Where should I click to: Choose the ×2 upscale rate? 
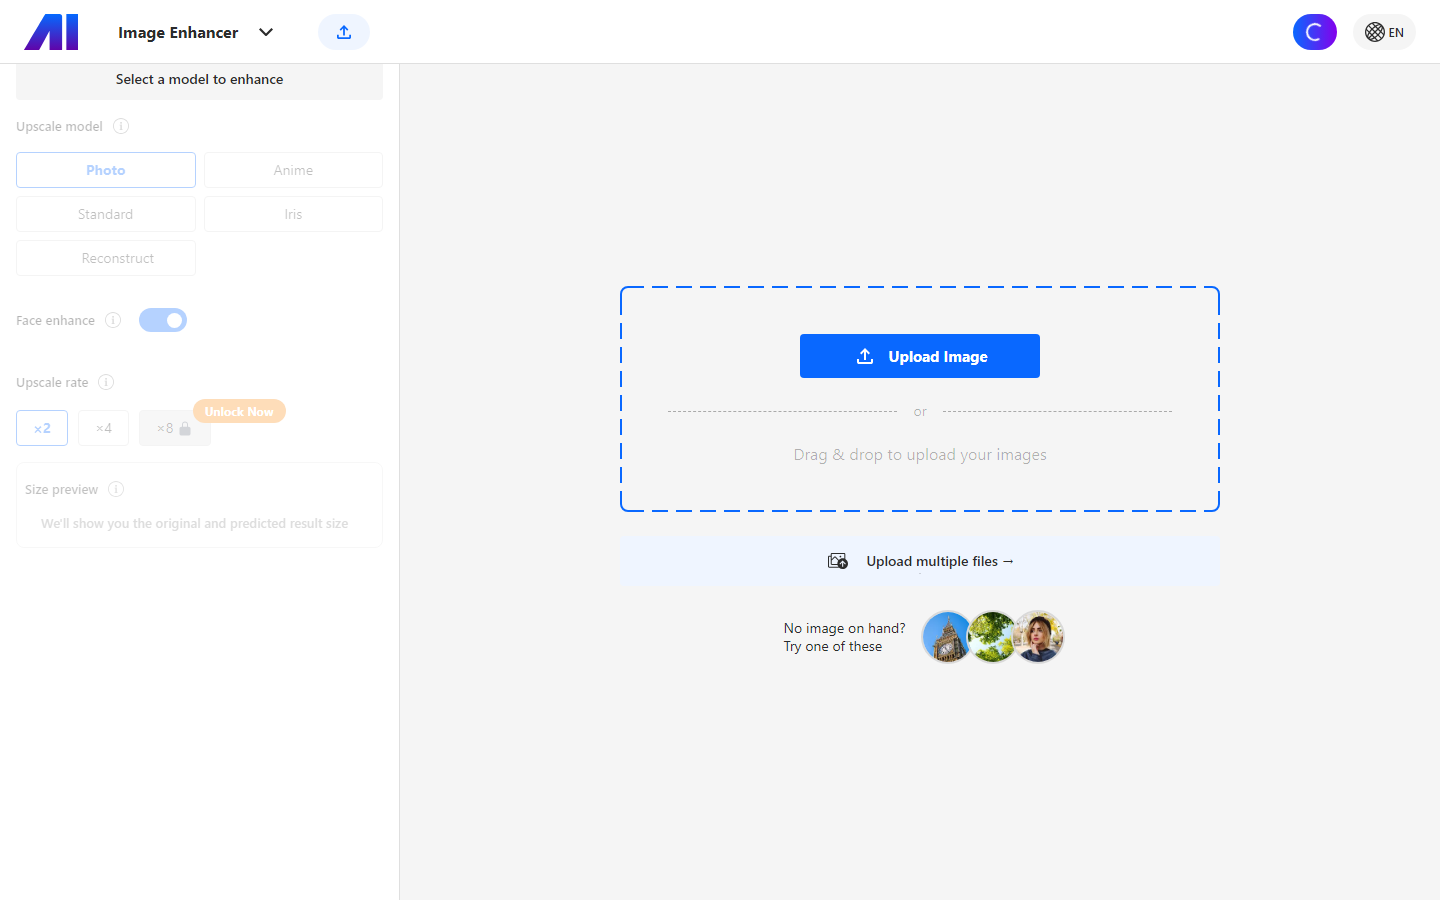point(42,428)
